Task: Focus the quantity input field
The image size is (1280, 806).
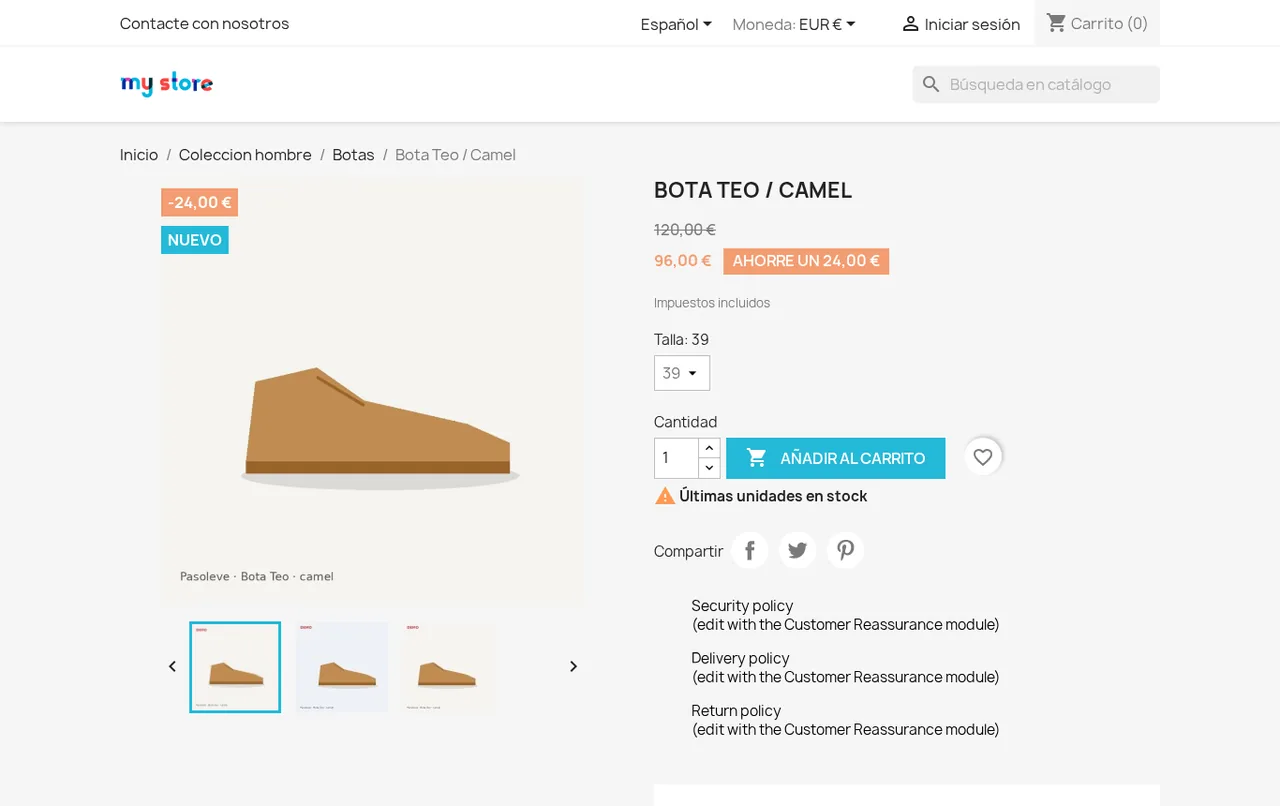Action: pyautogui.click(x=677, y=458)
